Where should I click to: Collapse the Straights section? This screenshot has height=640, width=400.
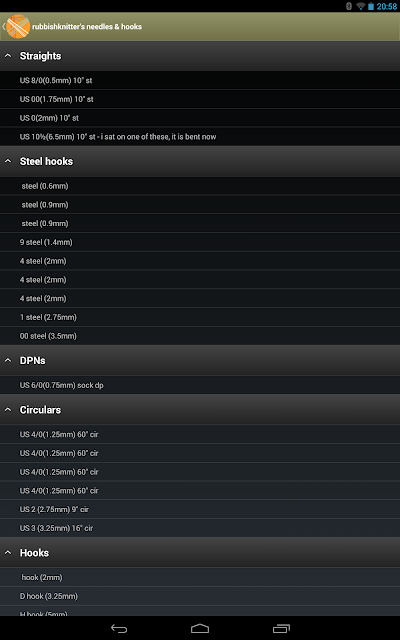click(x=200, y=56)
